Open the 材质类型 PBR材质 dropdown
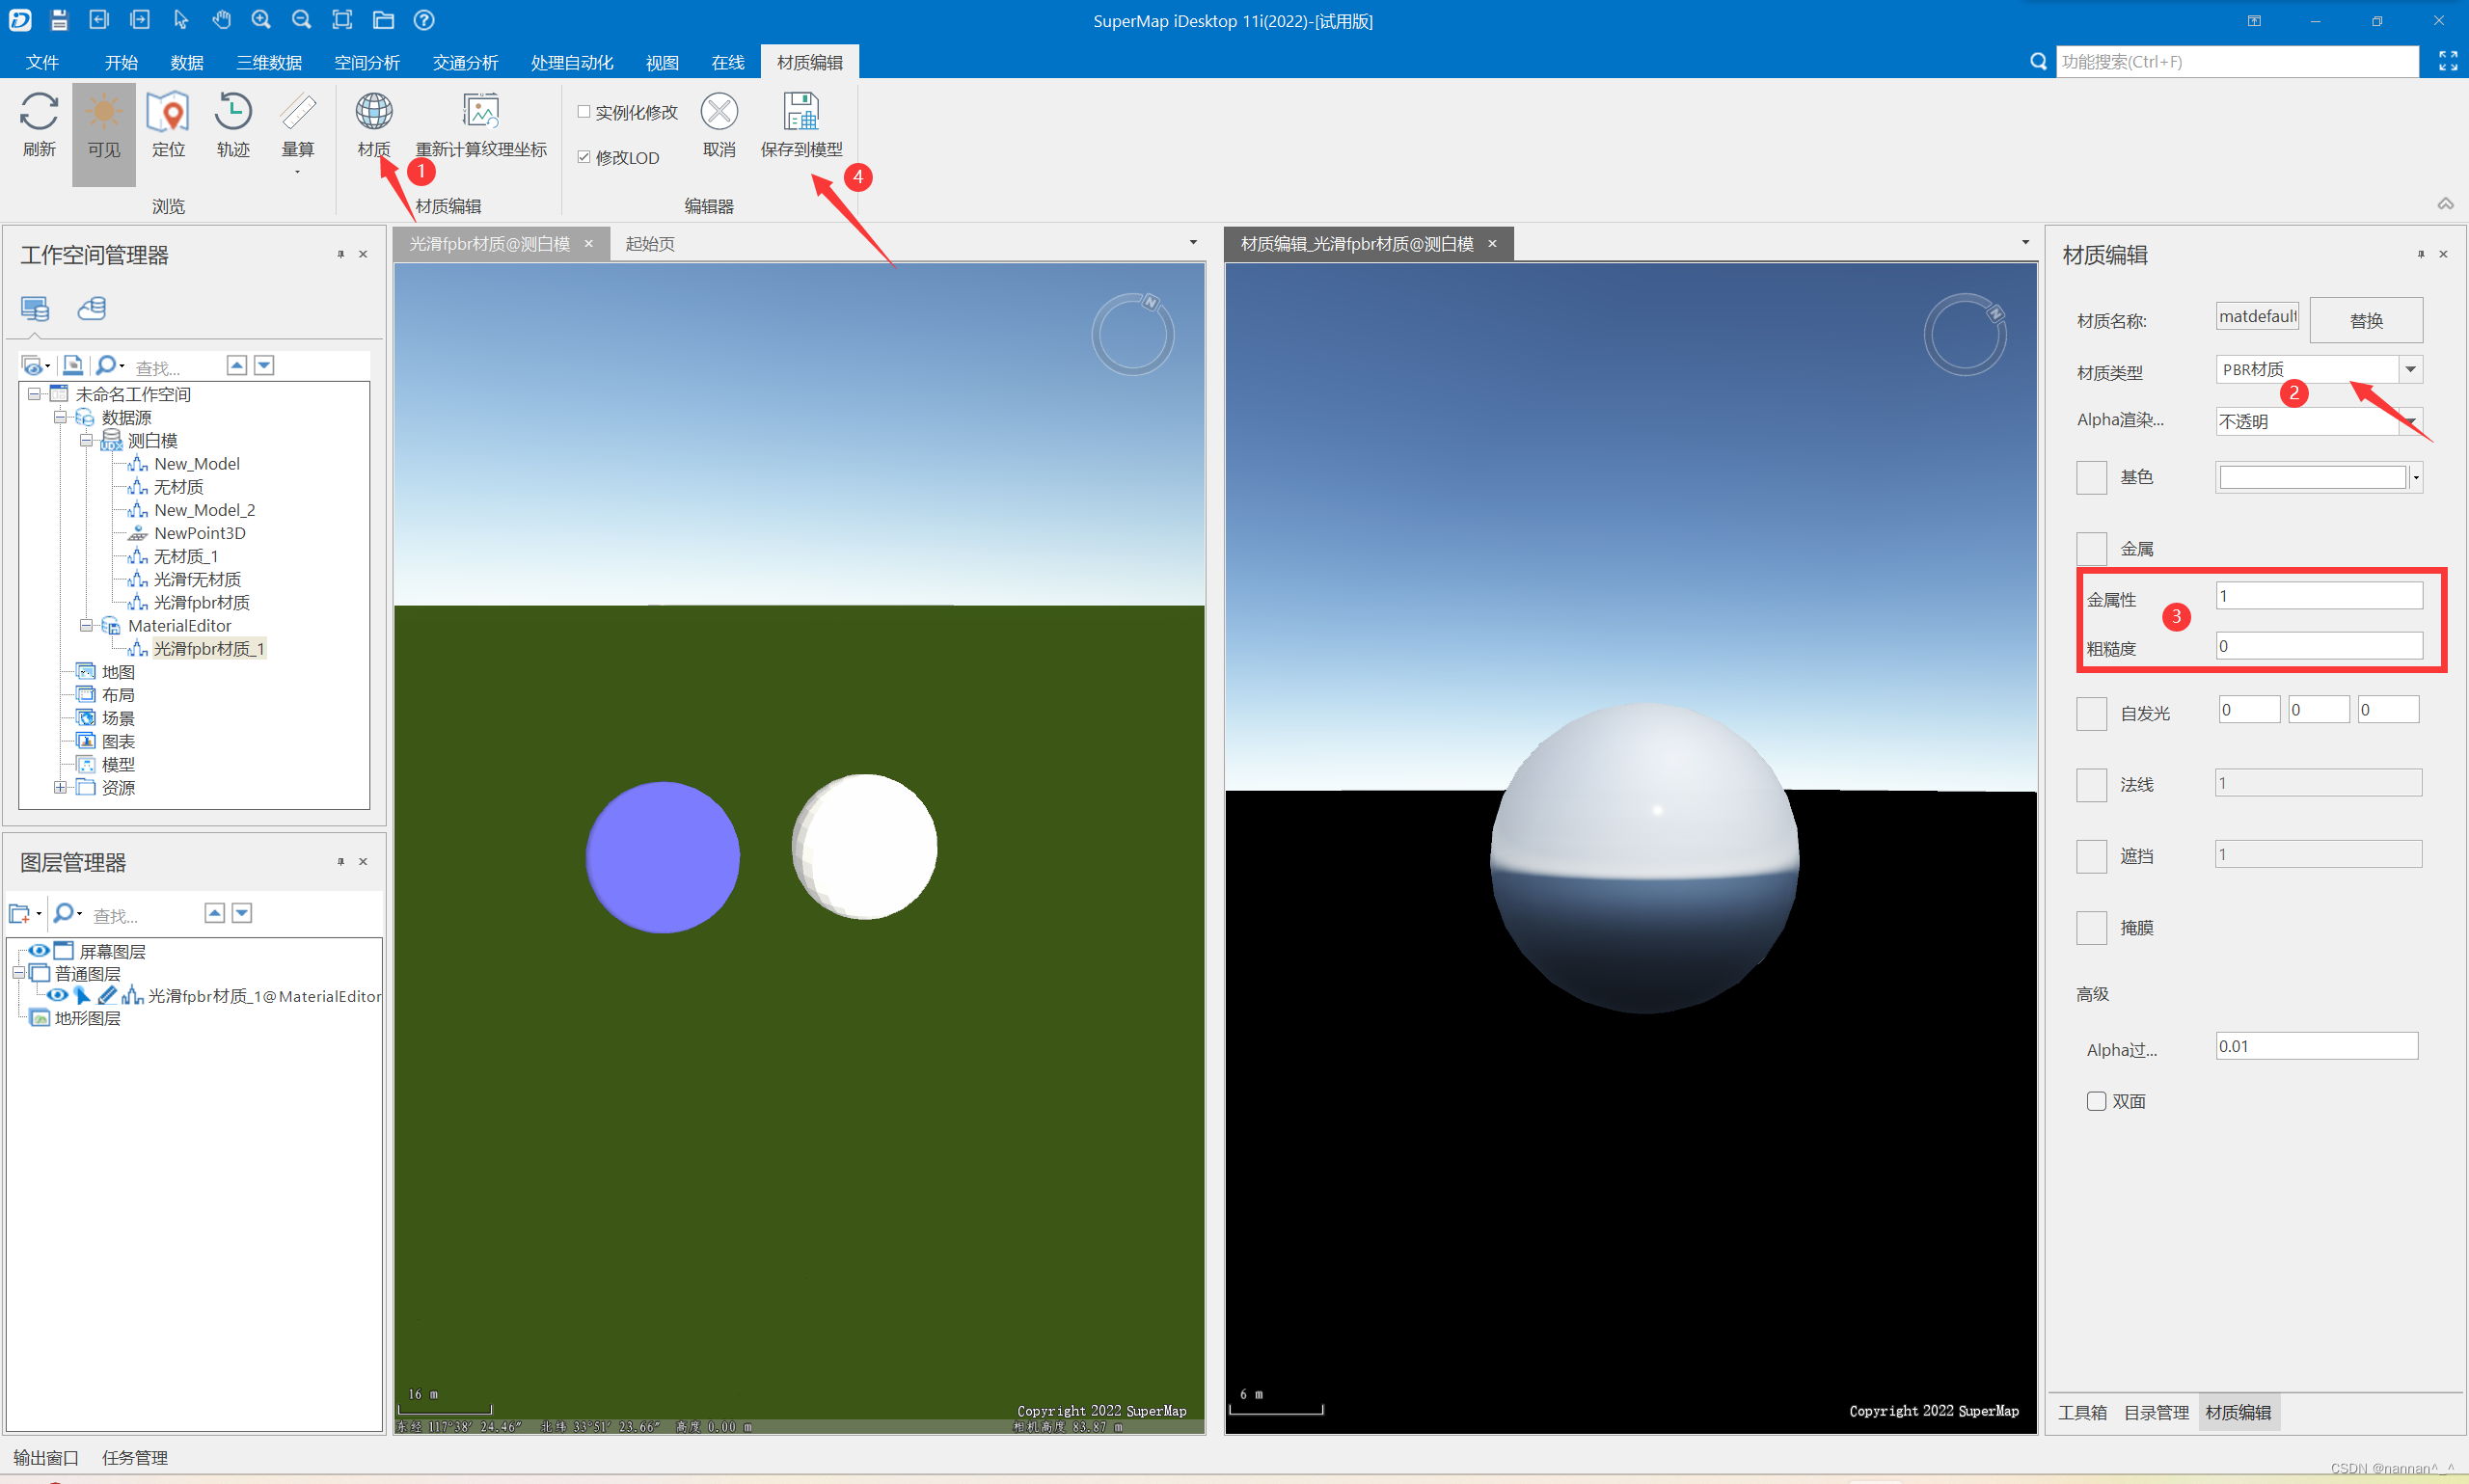 2410,370
